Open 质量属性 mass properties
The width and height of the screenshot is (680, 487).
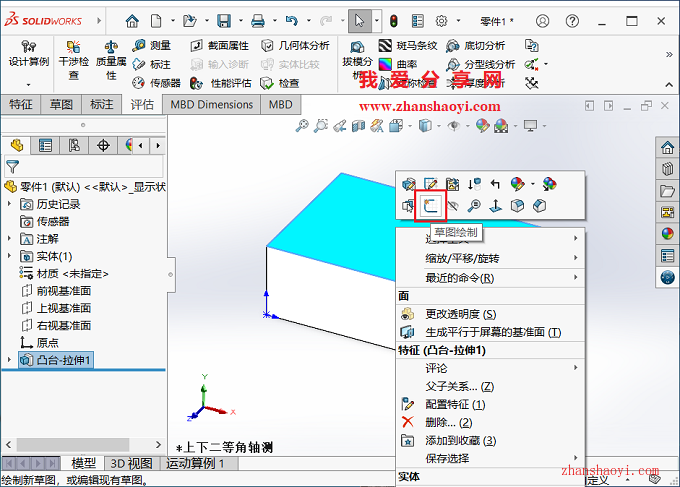[111, 60]
